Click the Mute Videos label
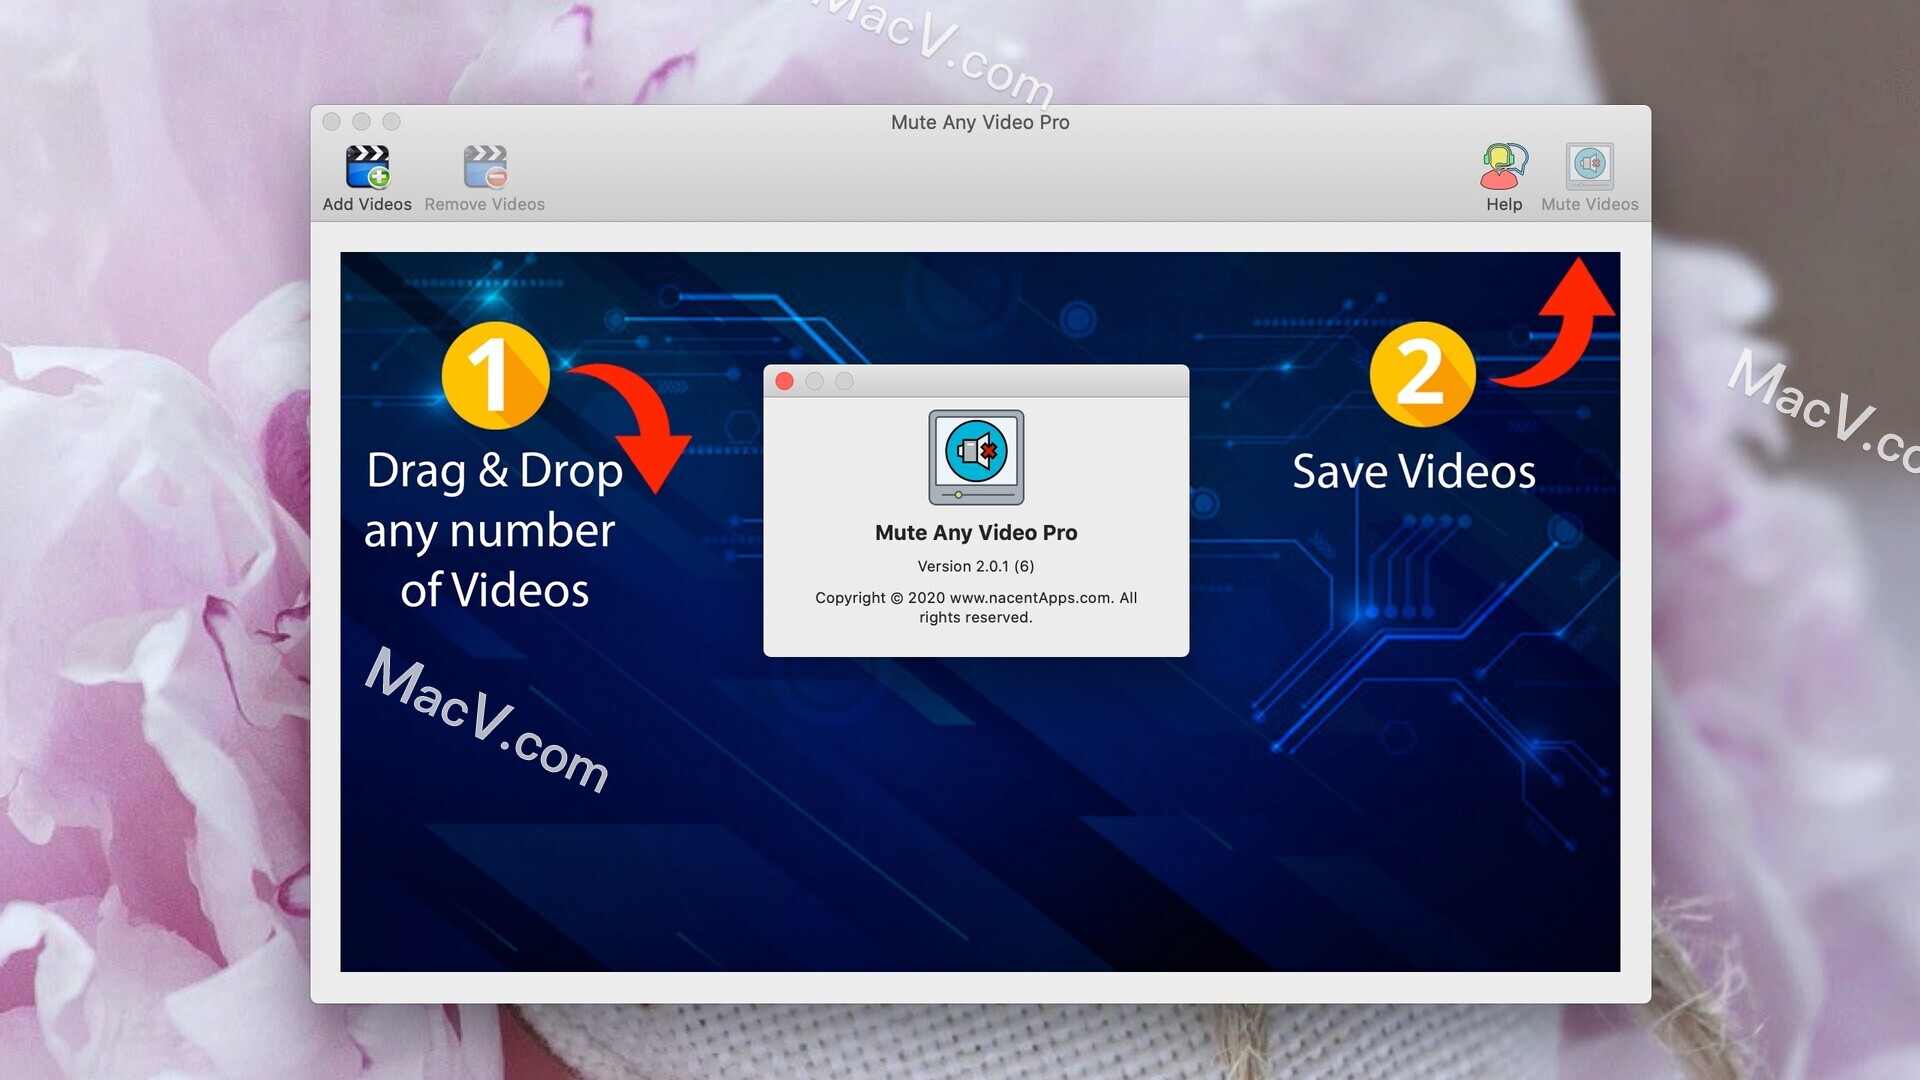 [1589, 204]
